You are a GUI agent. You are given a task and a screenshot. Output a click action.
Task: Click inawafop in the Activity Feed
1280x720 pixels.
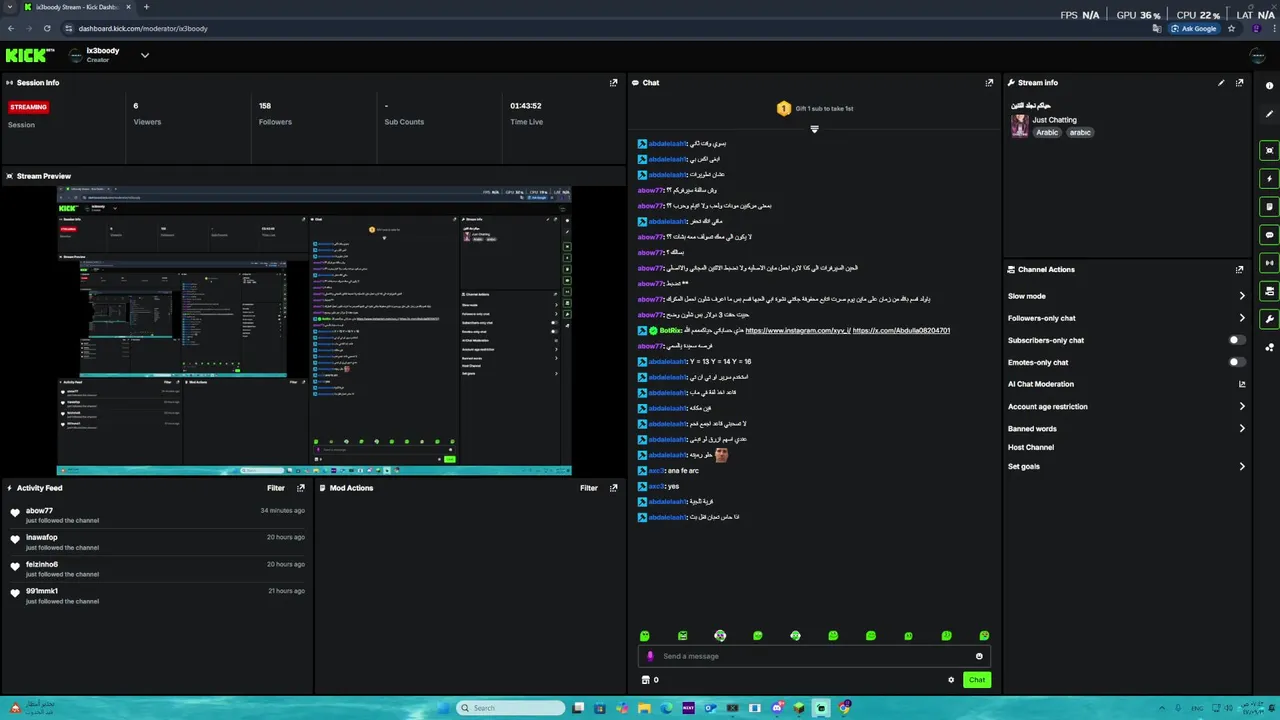coord(41,537)
